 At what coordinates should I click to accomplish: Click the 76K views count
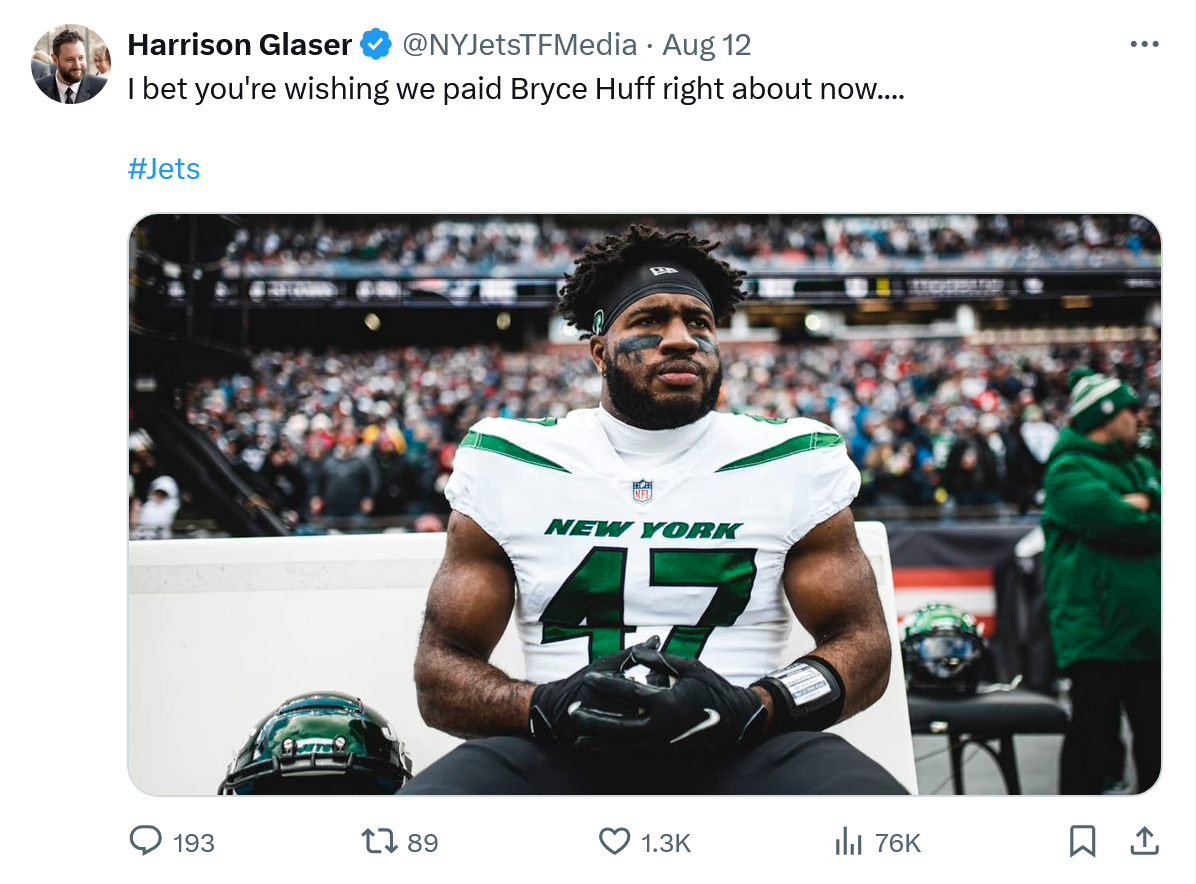[x=897, y=843]
